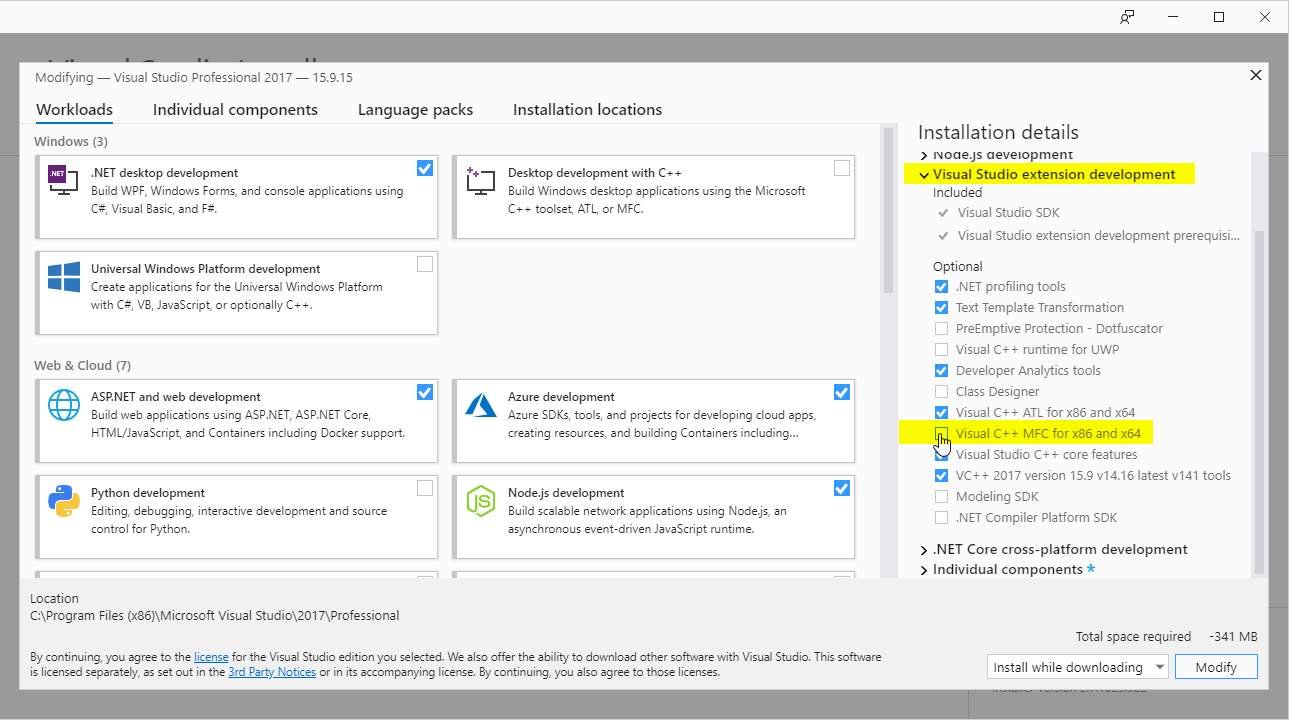1290x720 pixels.
Task: Uncheck the Azure development workload
Action: (x=842, y=392)
